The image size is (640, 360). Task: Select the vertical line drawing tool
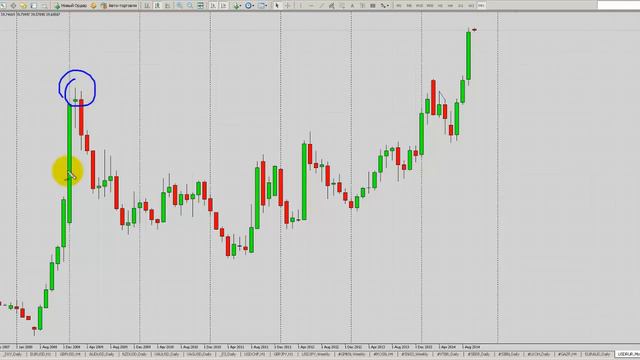(x=300, y=6)
